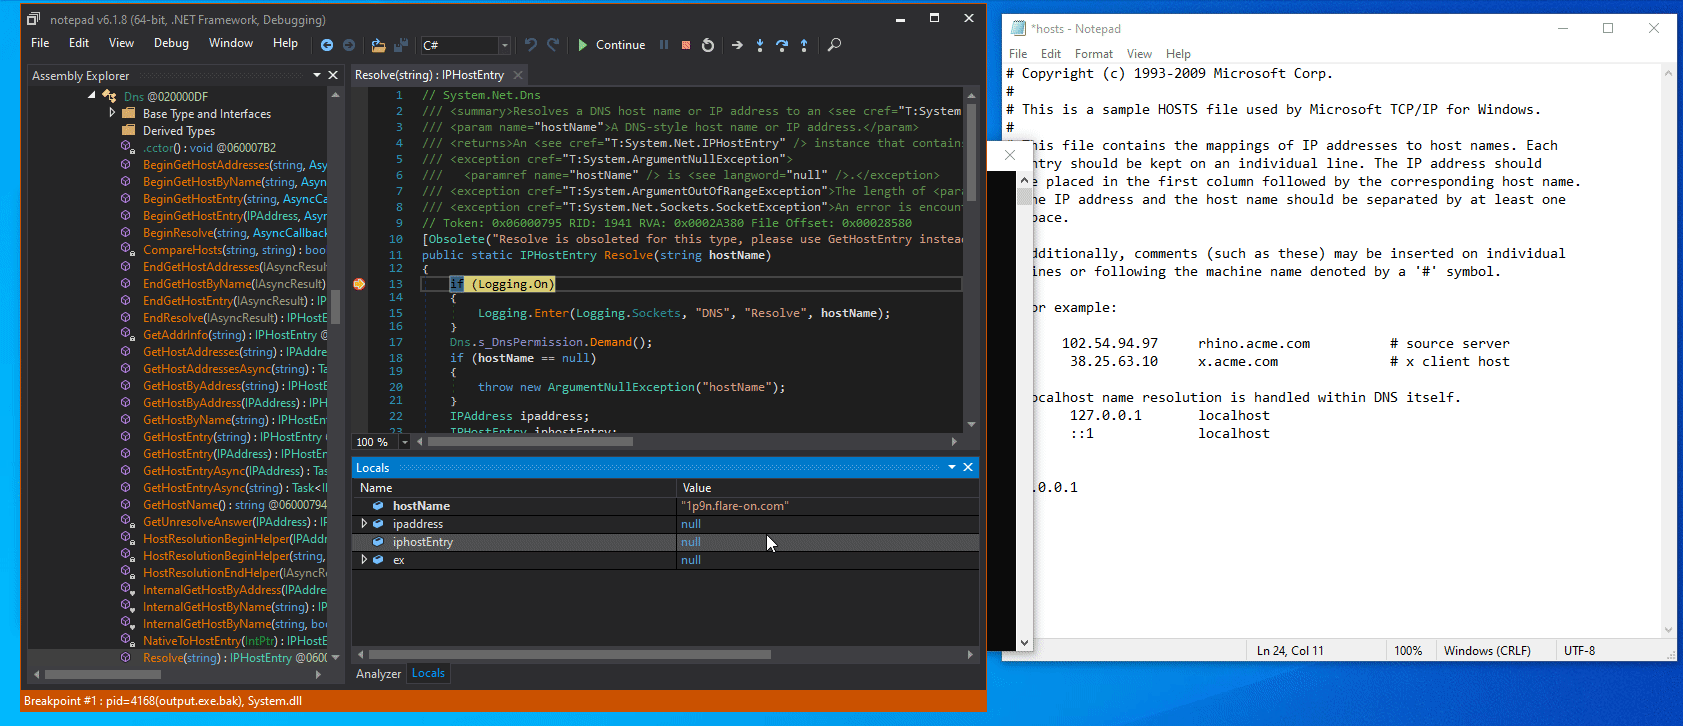Undo the last action in the toolbar

click(531, 45)
